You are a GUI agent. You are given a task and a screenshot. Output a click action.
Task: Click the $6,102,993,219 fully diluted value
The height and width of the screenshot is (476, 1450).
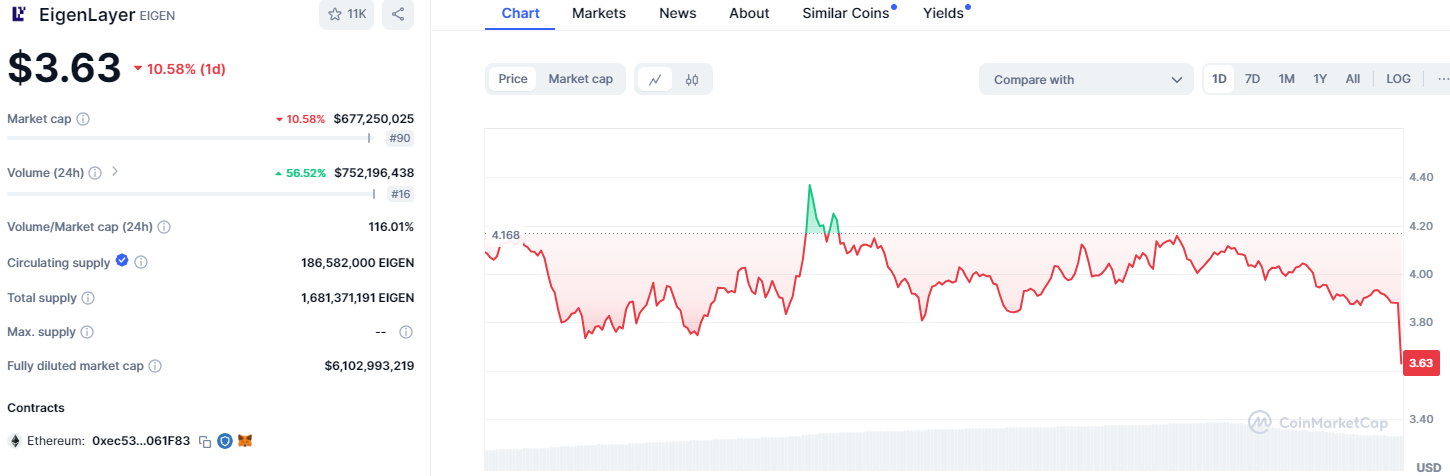point(369,366)
